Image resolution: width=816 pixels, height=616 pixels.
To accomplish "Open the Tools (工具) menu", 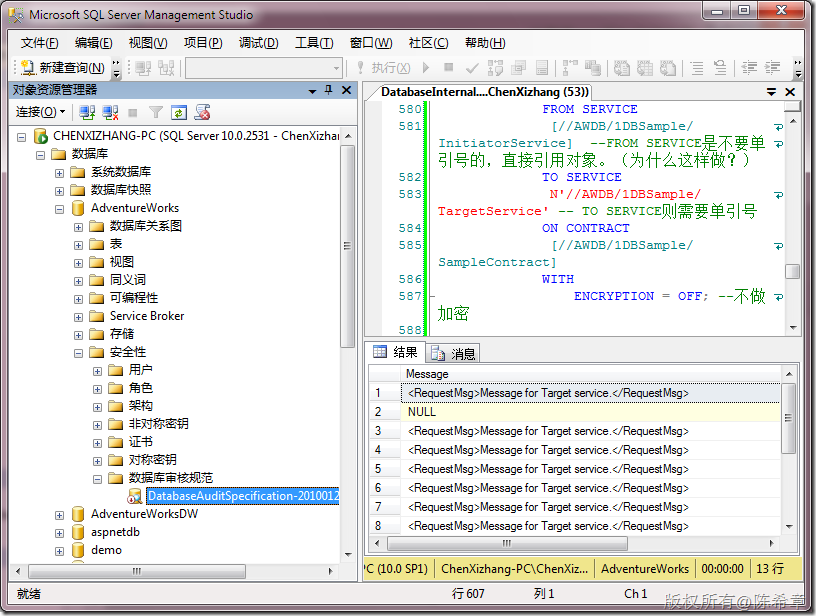I will tap(314, 43).
